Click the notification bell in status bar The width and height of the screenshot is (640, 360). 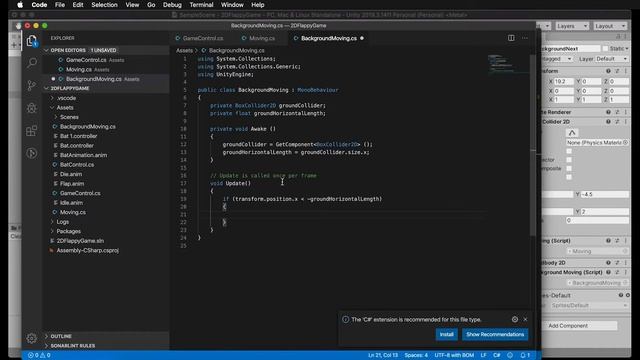tap(525, 355)
